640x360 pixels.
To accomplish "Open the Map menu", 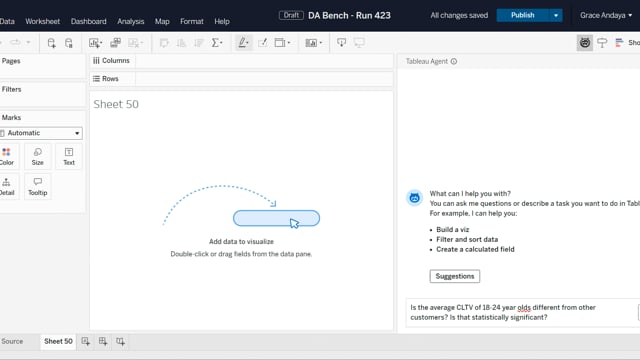I will (162, 21).
